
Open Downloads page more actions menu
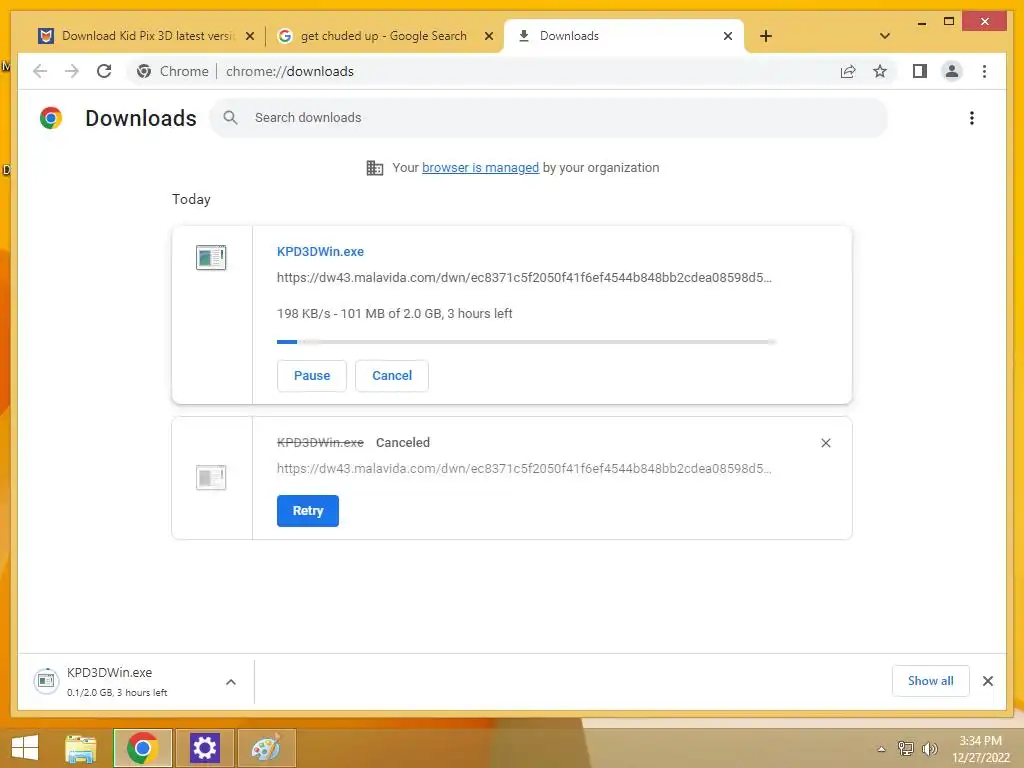pyautogui.click(x=972, y=118)
